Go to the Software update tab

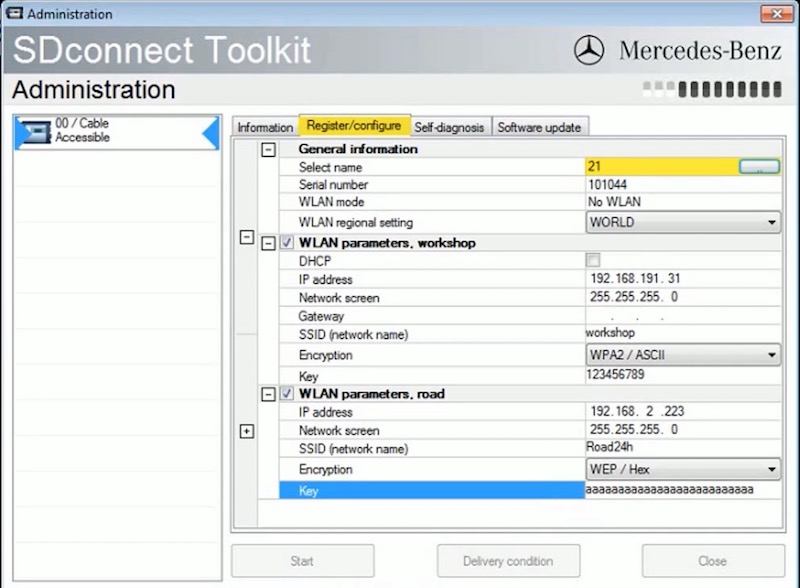pos(538,127)
